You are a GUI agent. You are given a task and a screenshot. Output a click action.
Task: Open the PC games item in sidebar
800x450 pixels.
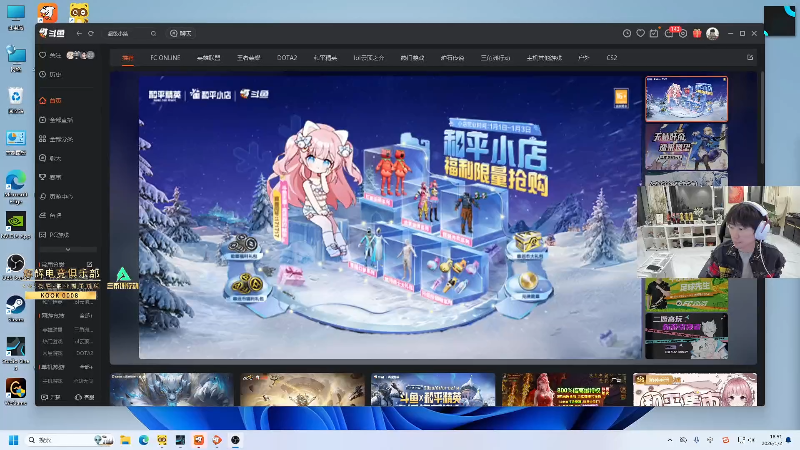click(54, 235)
